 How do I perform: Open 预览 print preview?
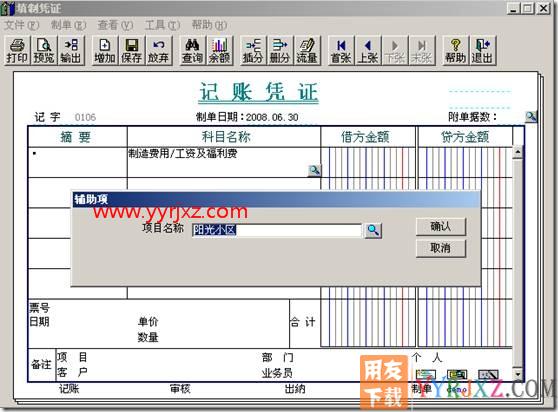click(x=43, y=51)
